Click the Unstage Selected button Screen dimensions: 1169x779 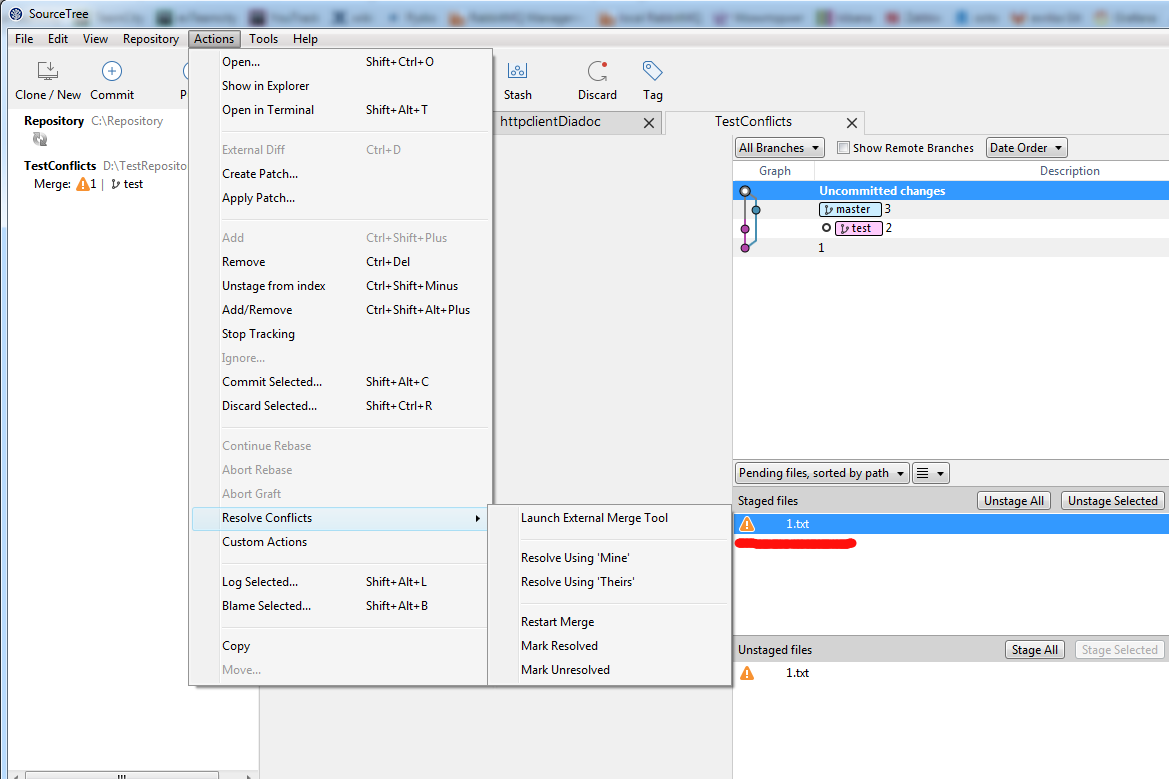click(x=1112, y=501)
